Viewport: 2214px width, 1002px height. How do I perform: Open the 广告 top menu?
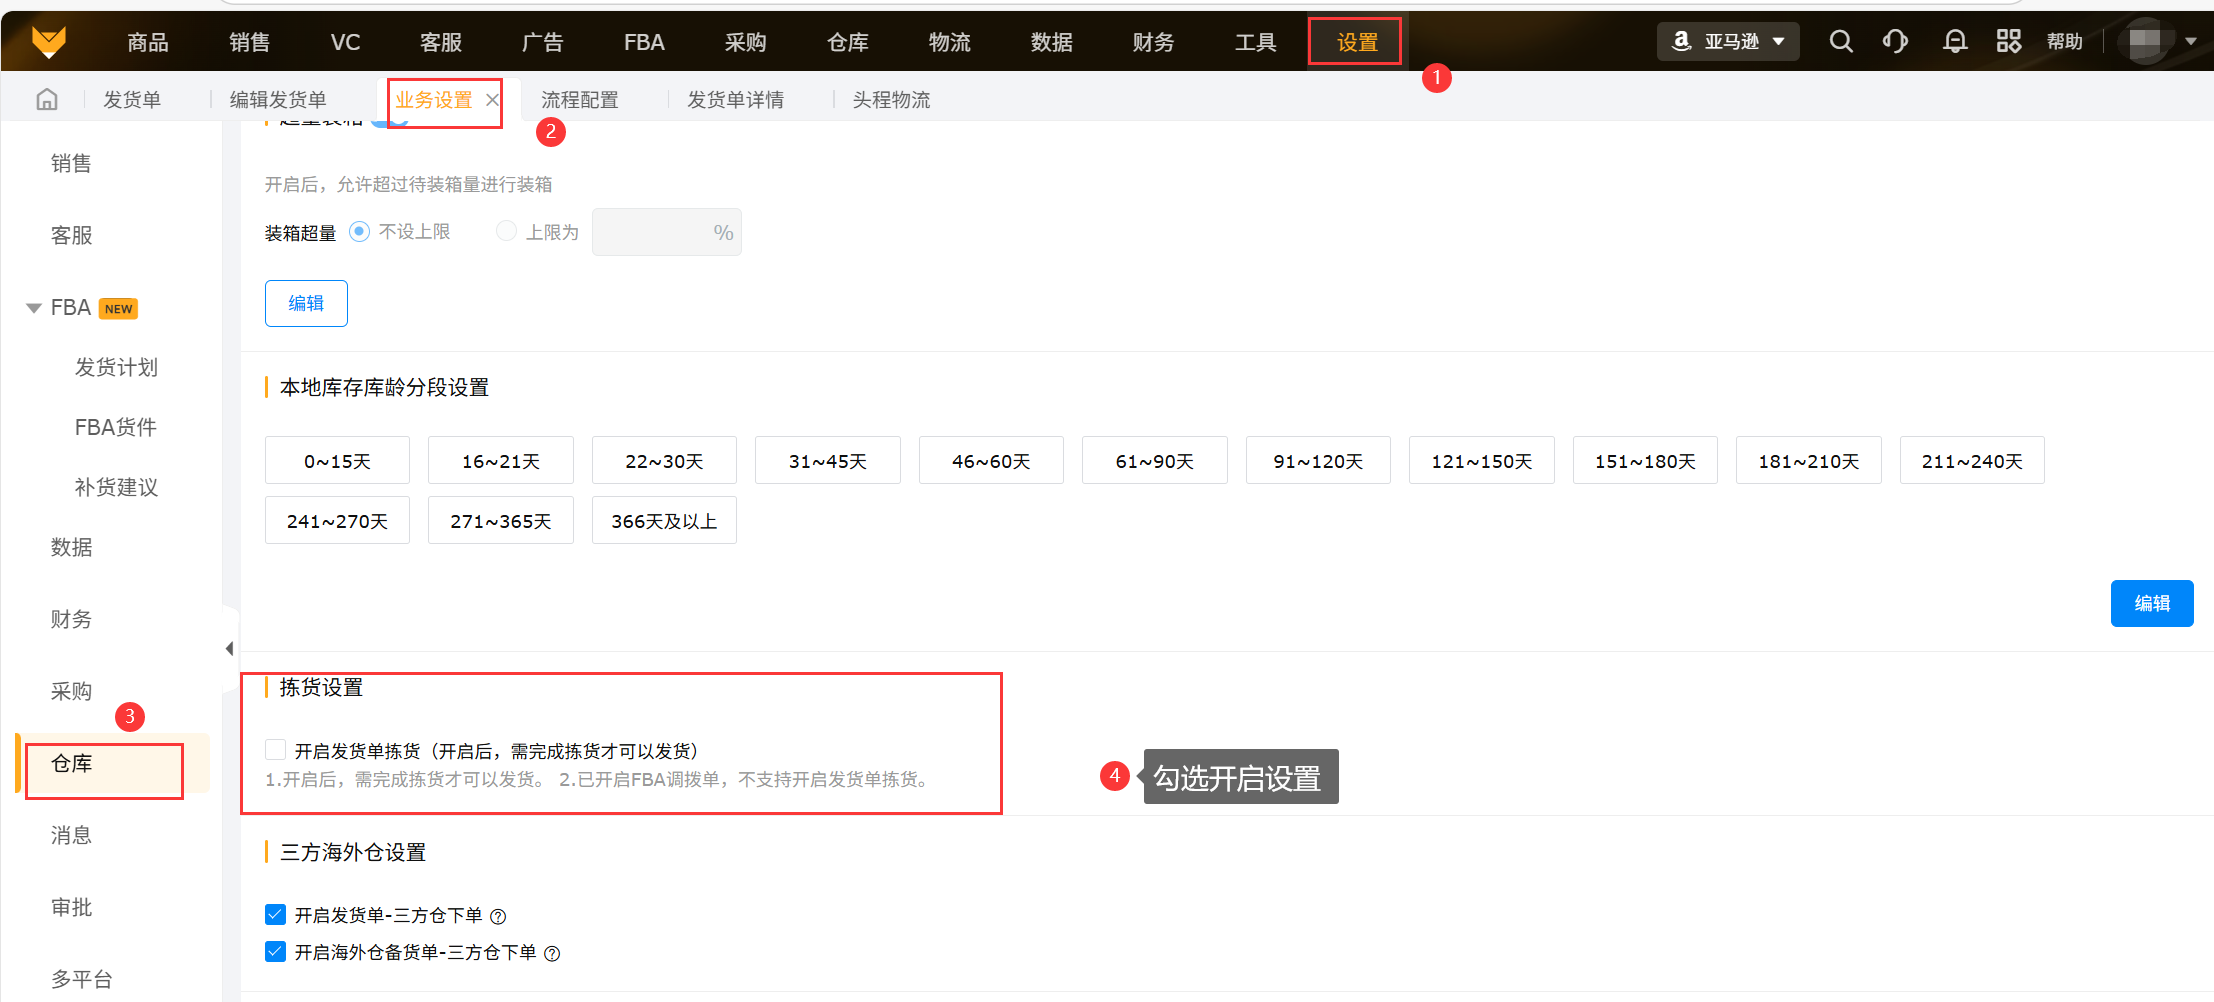[x=543, y=42]
